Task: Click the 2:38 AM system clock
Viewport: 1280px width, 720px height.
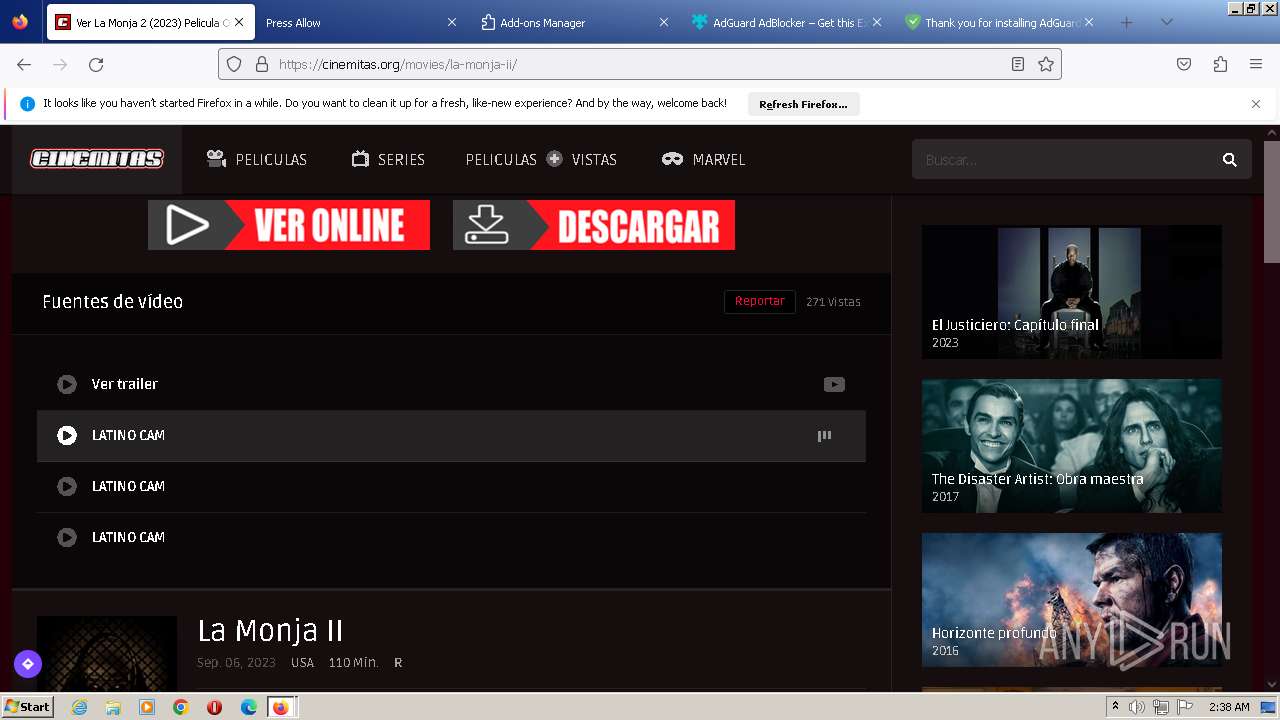Action: tap(1229, 707)
